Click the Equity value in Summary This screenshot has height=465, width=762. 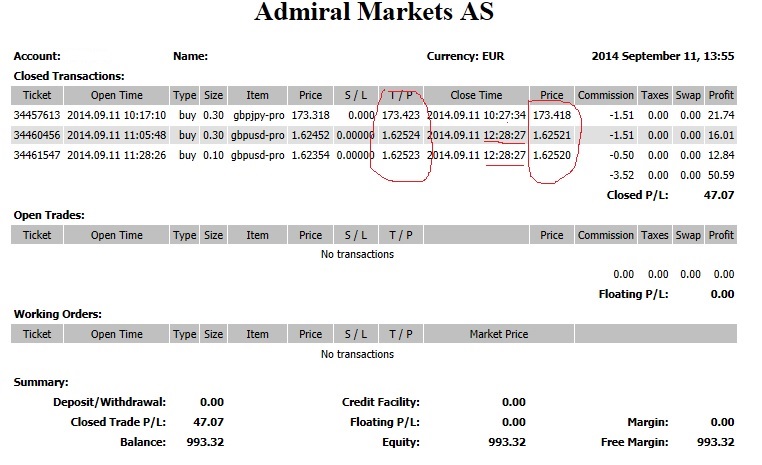click(x=507, y=442)
